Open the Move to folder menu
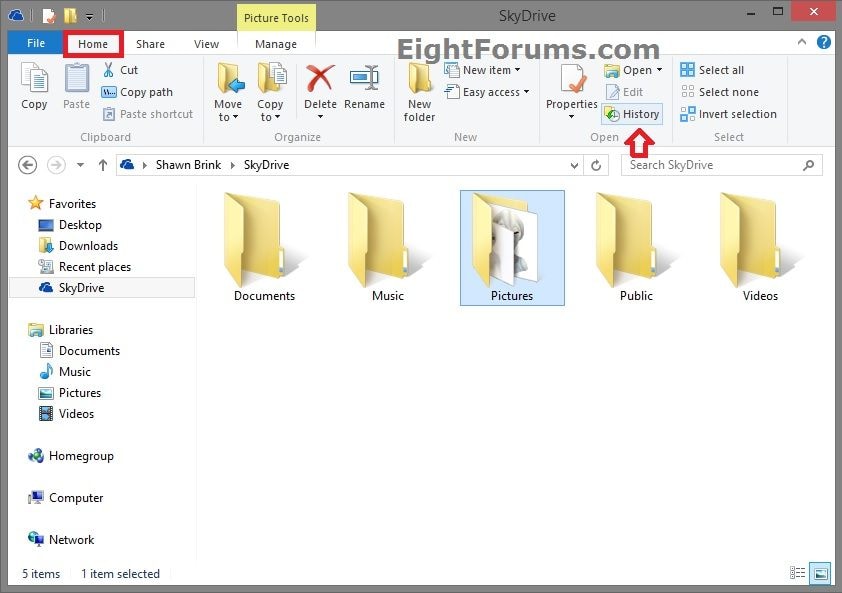842x593 pixels. point(228,92)
